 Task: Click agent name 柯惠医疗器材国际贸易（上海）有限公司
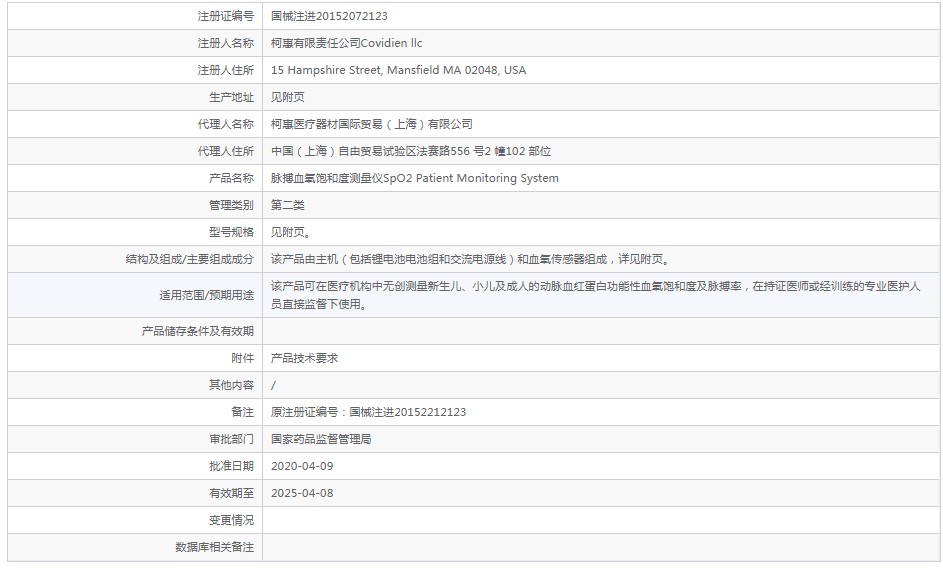pos(372,125)
